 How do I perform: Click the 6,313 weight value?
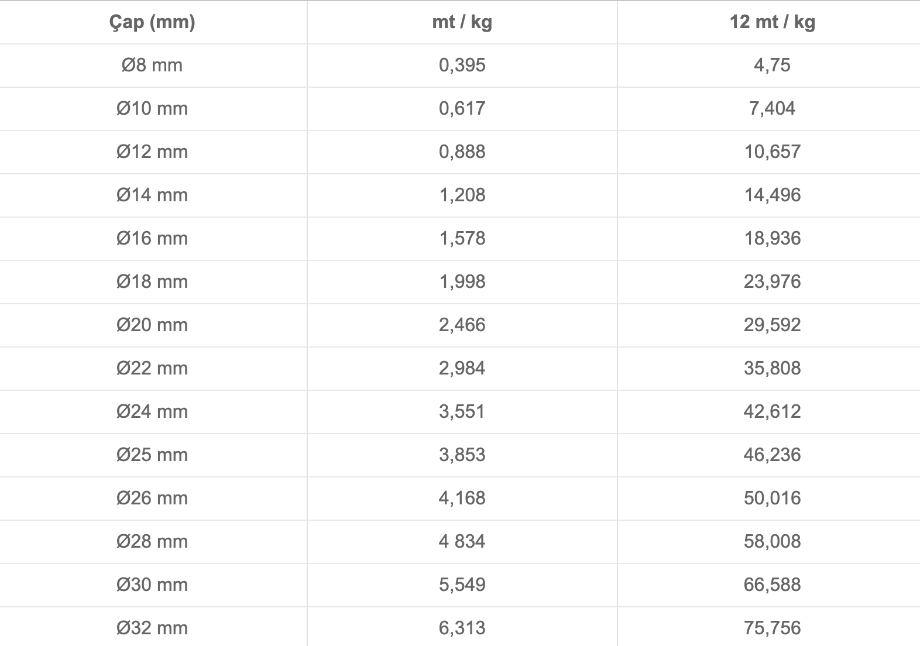click(462, 628)
